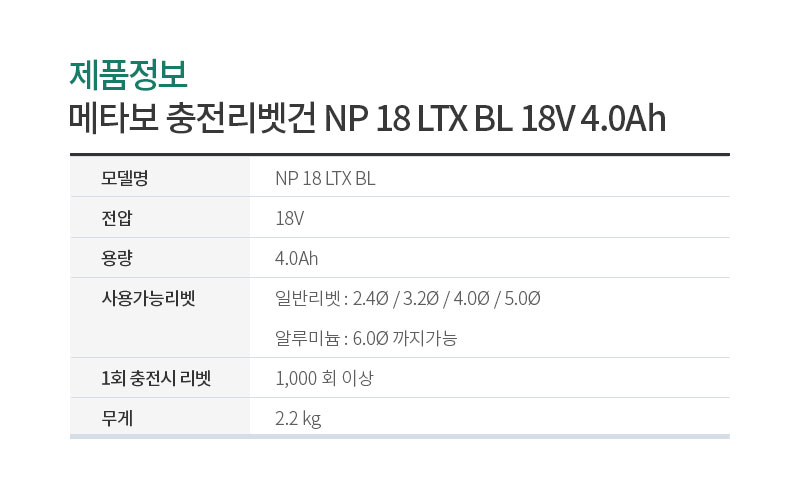Click the 4.0Ah capacity value

pos(296,259)
